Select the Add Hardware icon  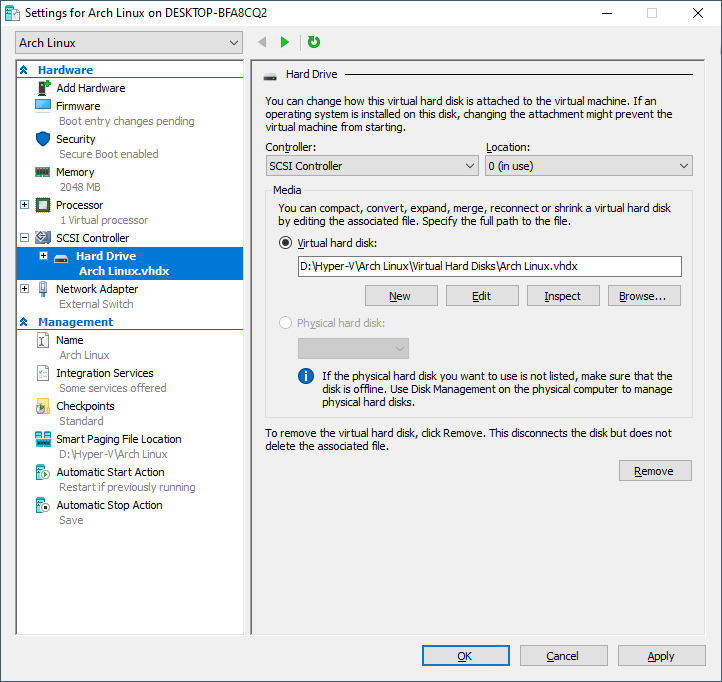coord(43,88)
